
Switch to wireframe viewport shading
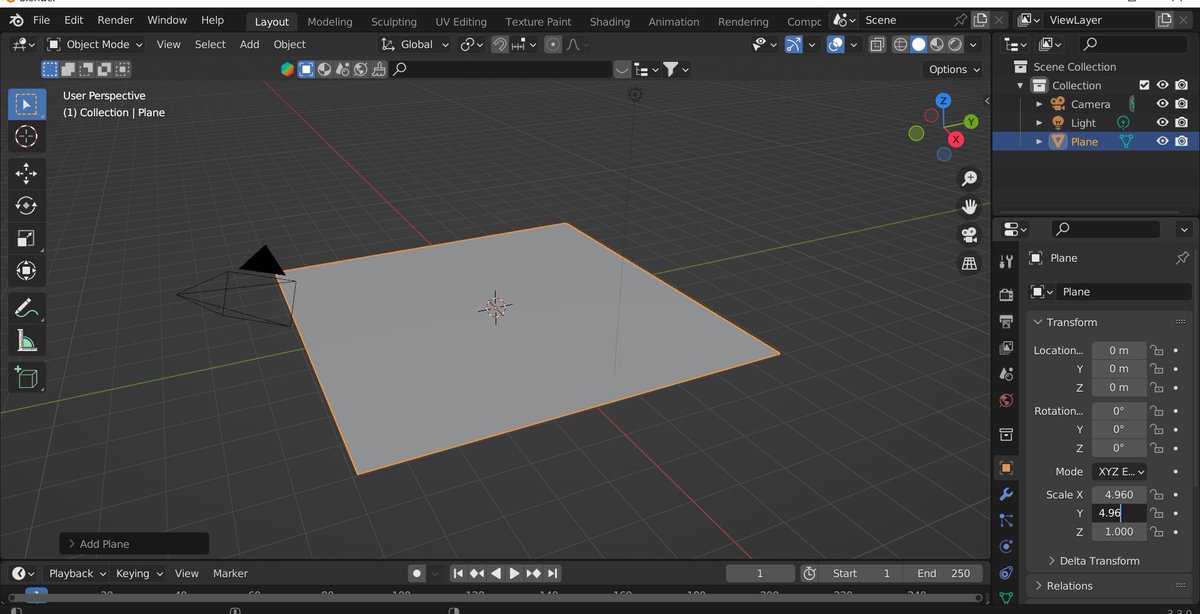(x=900, y=44)
